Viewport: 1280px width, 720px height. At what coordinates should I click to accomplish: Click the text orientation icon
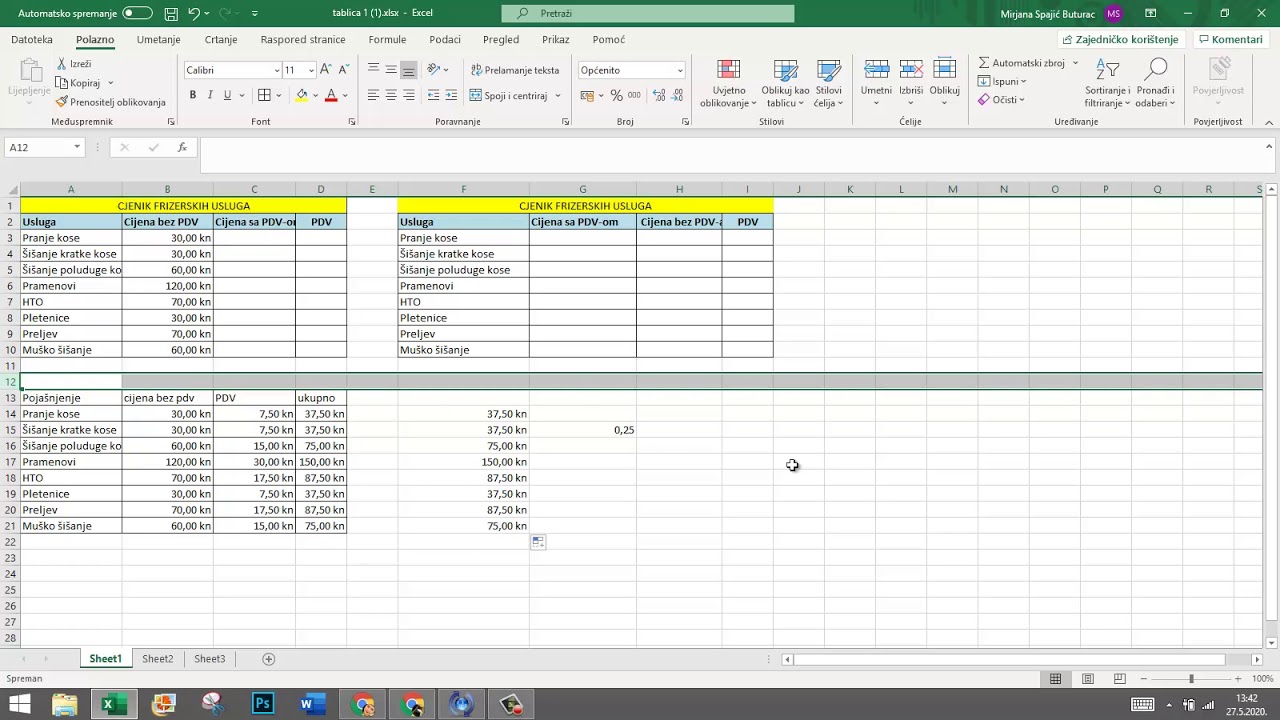tap(434, 70)
